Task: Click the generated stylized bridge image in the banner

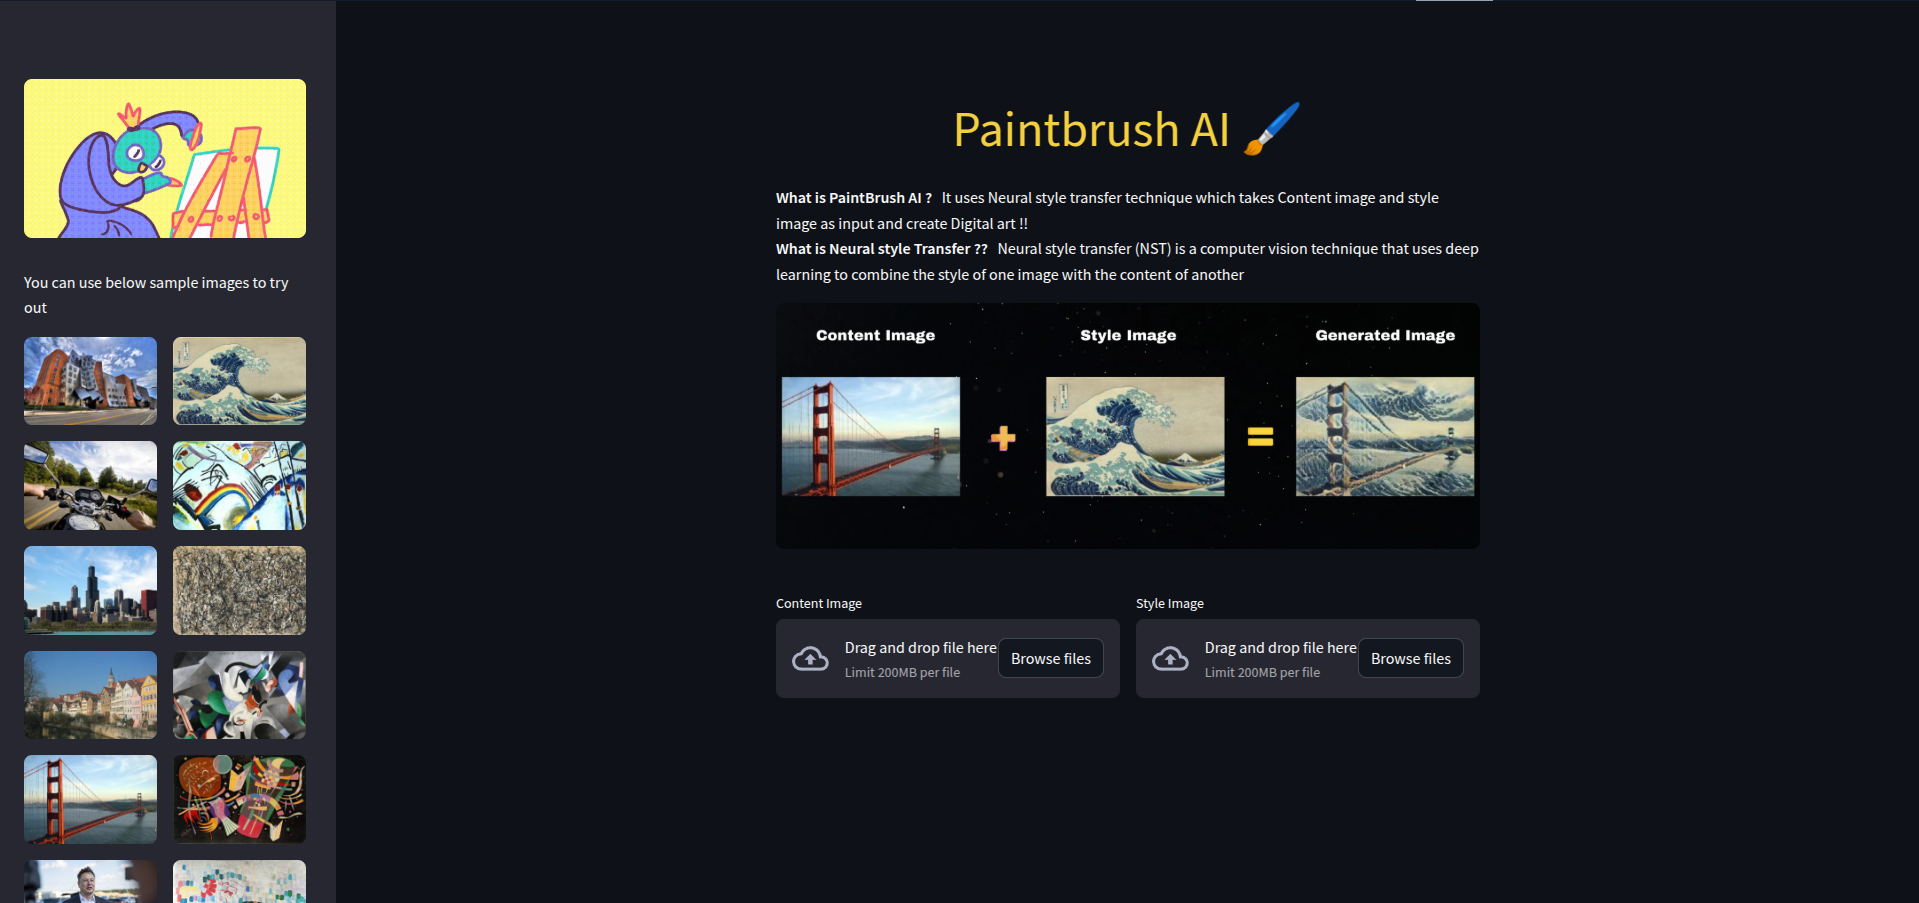Action: pos(1385,436)
